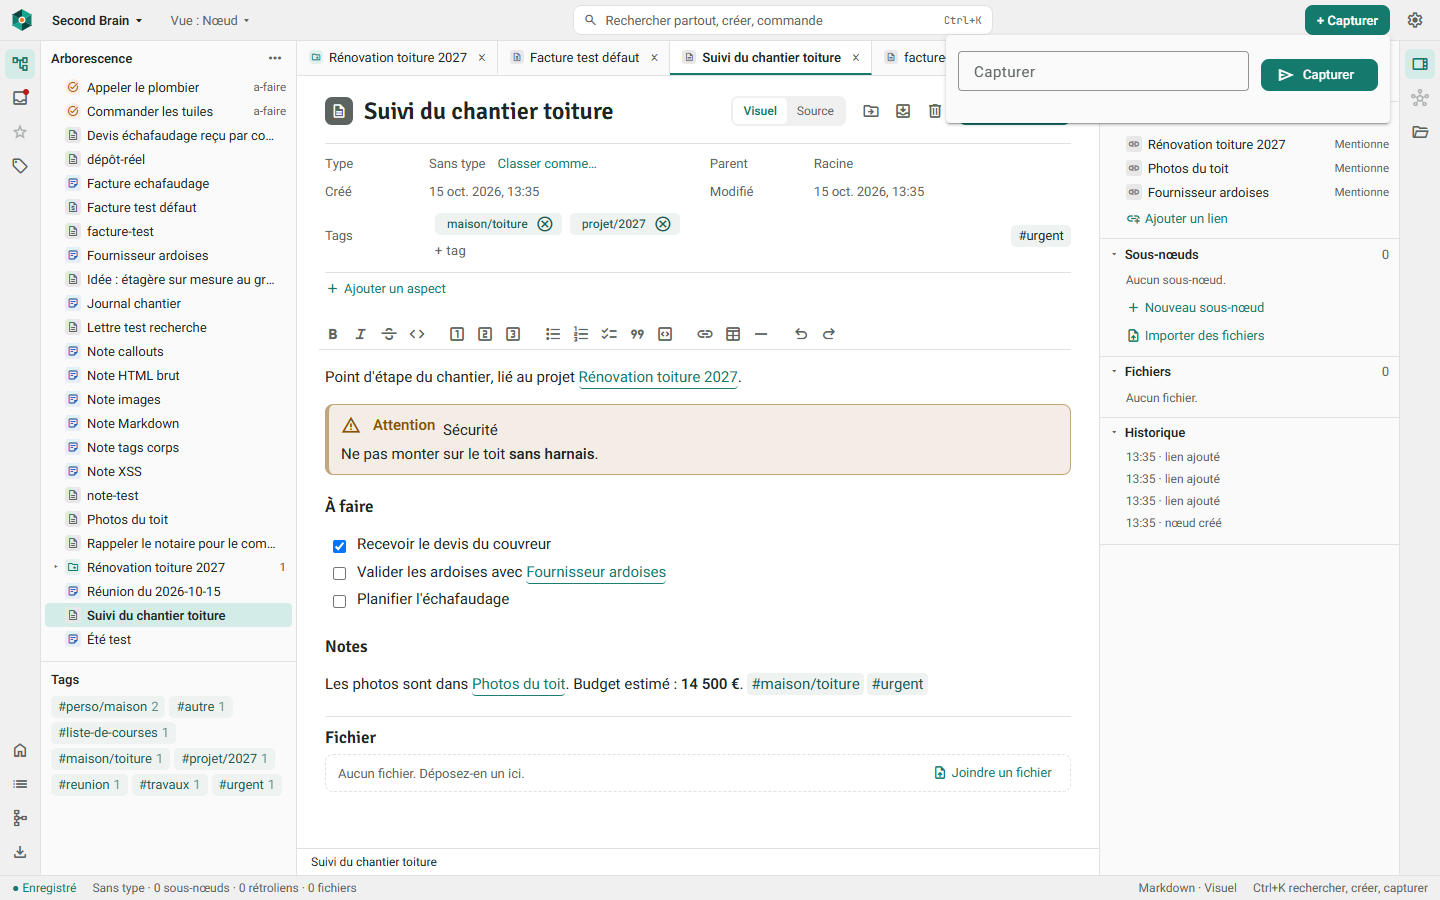Insert a blockquote
This screenshot has width=1440, height=900.
click(637, 334)
